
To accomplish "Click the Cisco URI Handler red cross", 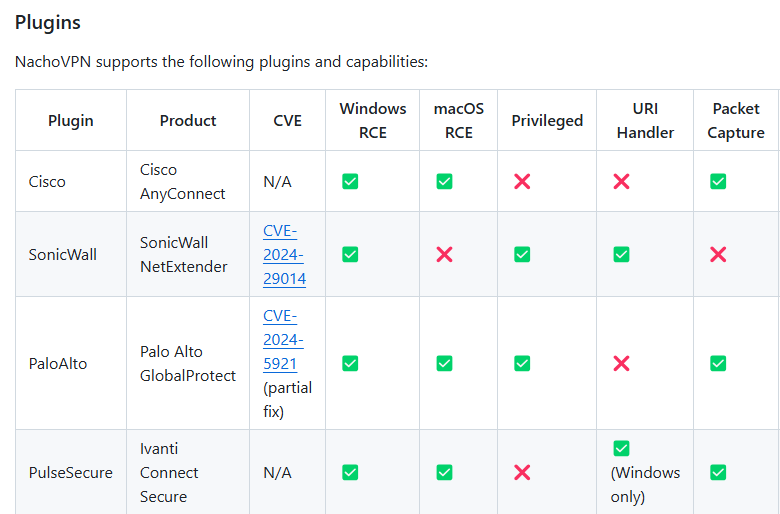I will click(621, 181).
